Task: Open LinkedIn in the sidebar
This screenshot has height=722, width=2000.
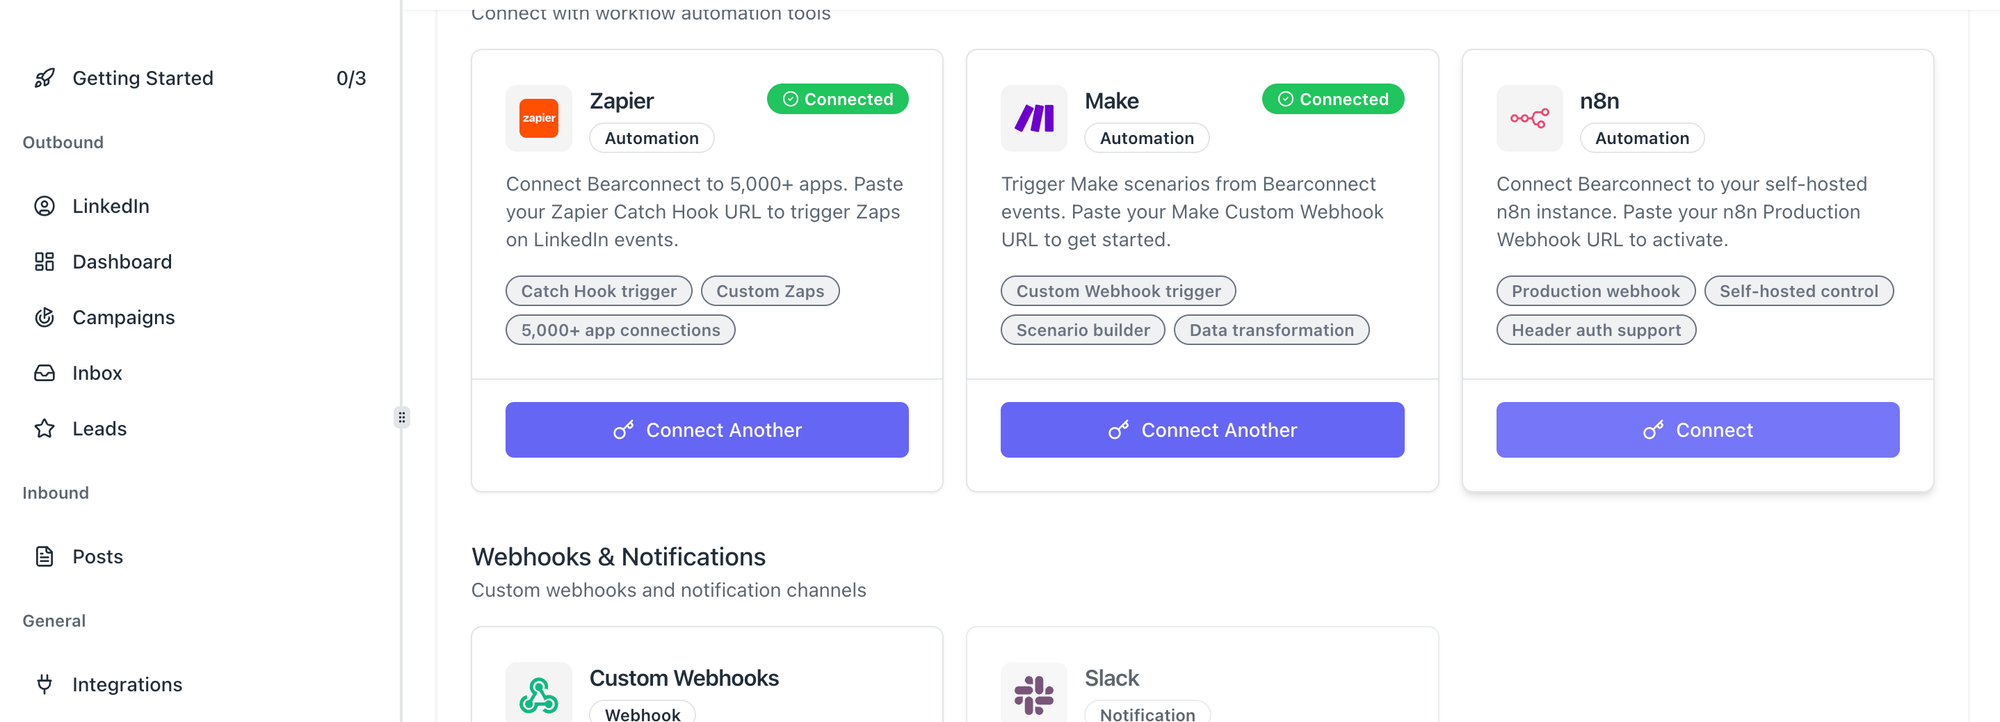Action: [110, 206]
